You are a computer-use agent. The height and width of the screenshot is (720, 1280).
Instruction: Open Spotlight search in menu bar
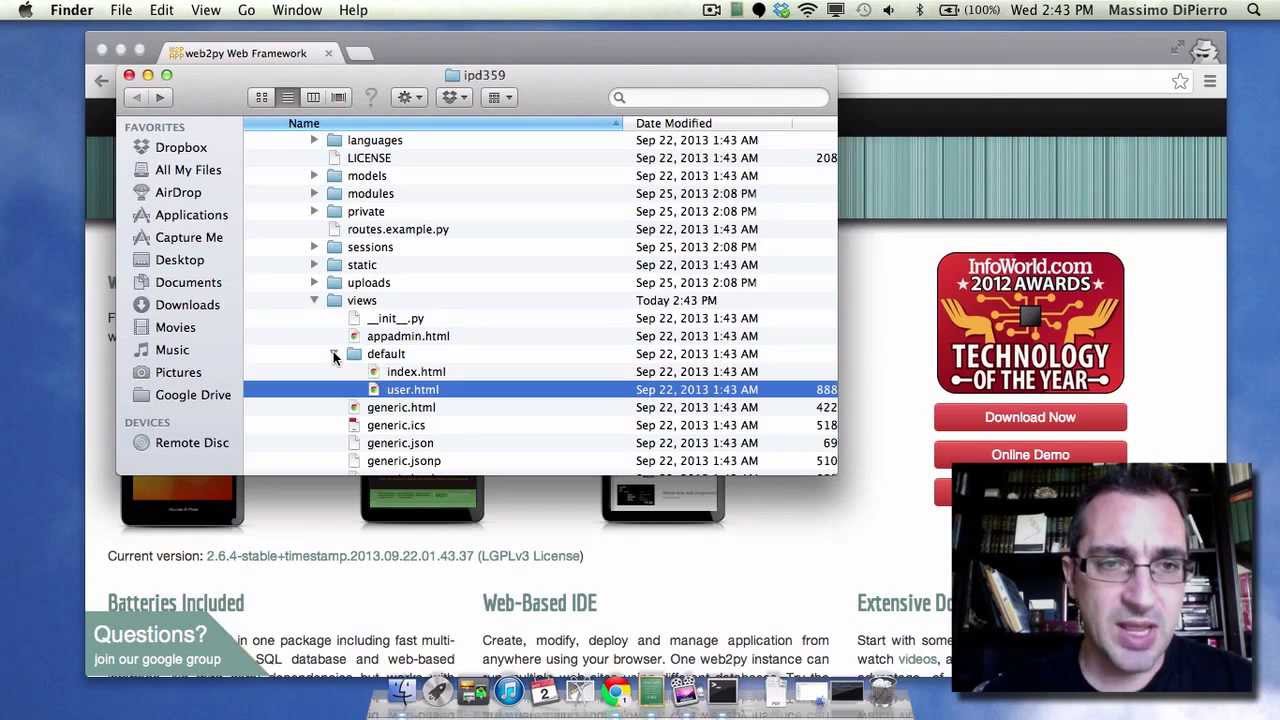[x=1254, y=10]
